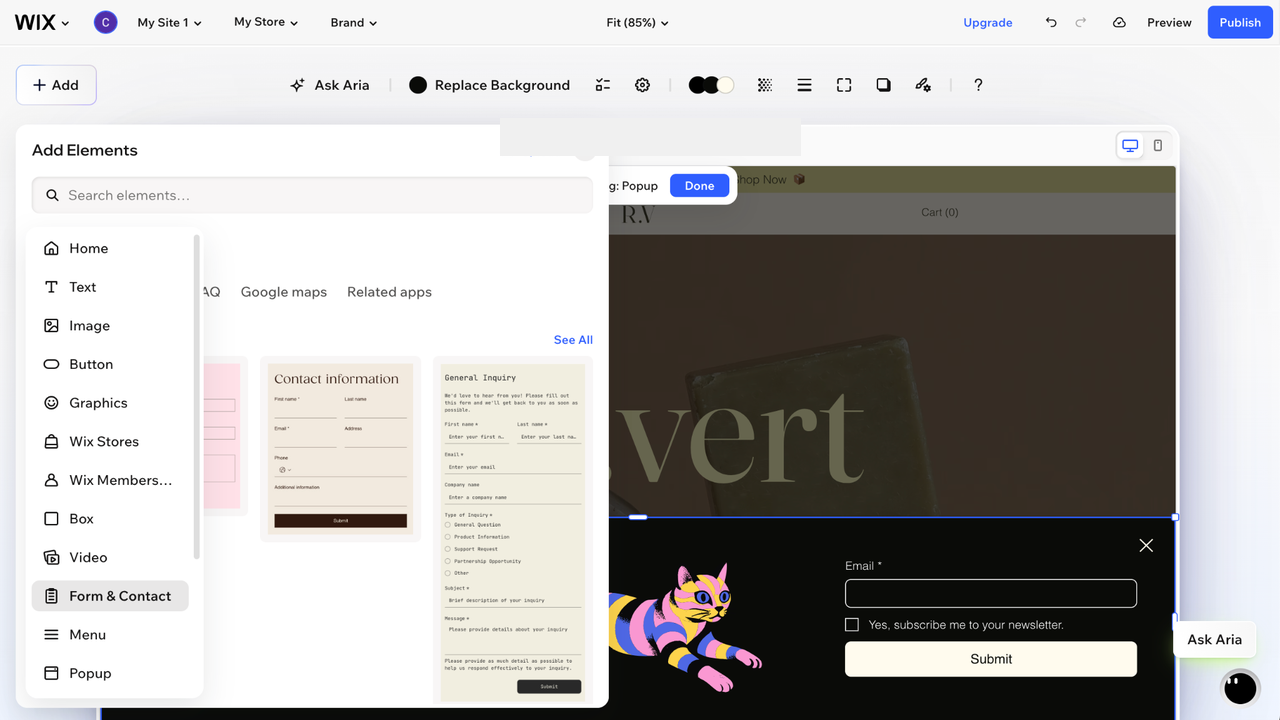
Task: Open the help question mark
Action: [978, 85]
